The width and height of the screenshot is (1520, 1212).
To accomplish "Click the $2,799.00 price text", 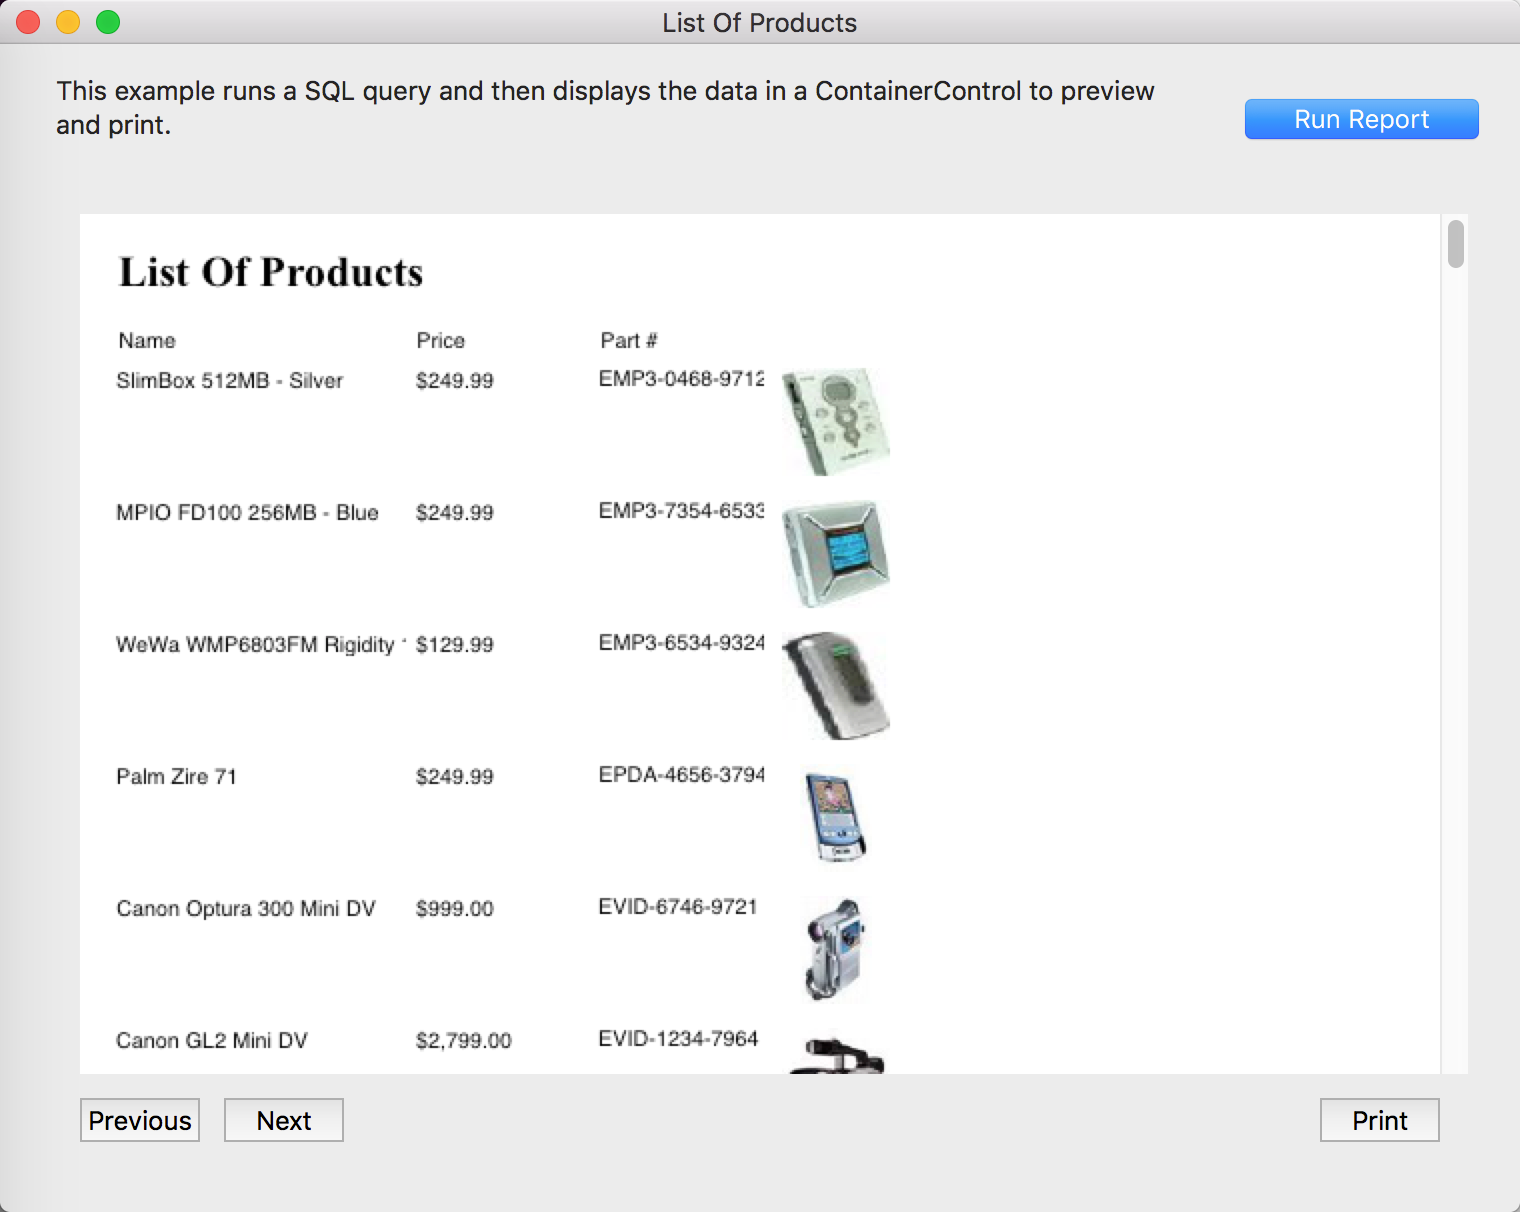I will (464, 1040).
